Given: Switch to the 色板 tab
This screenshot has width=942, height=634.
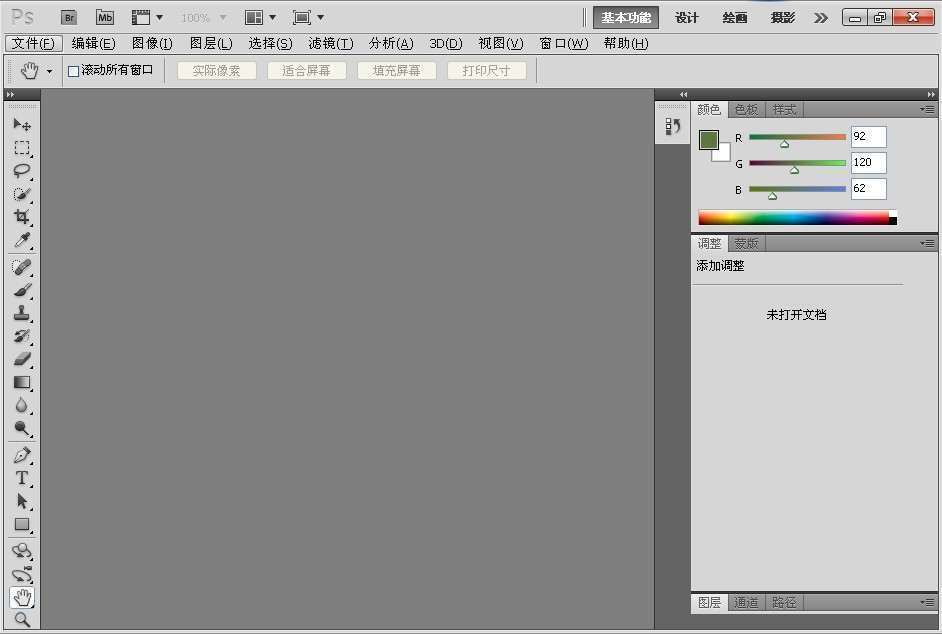Looking at the screenshot, I should tap(746, 109).
